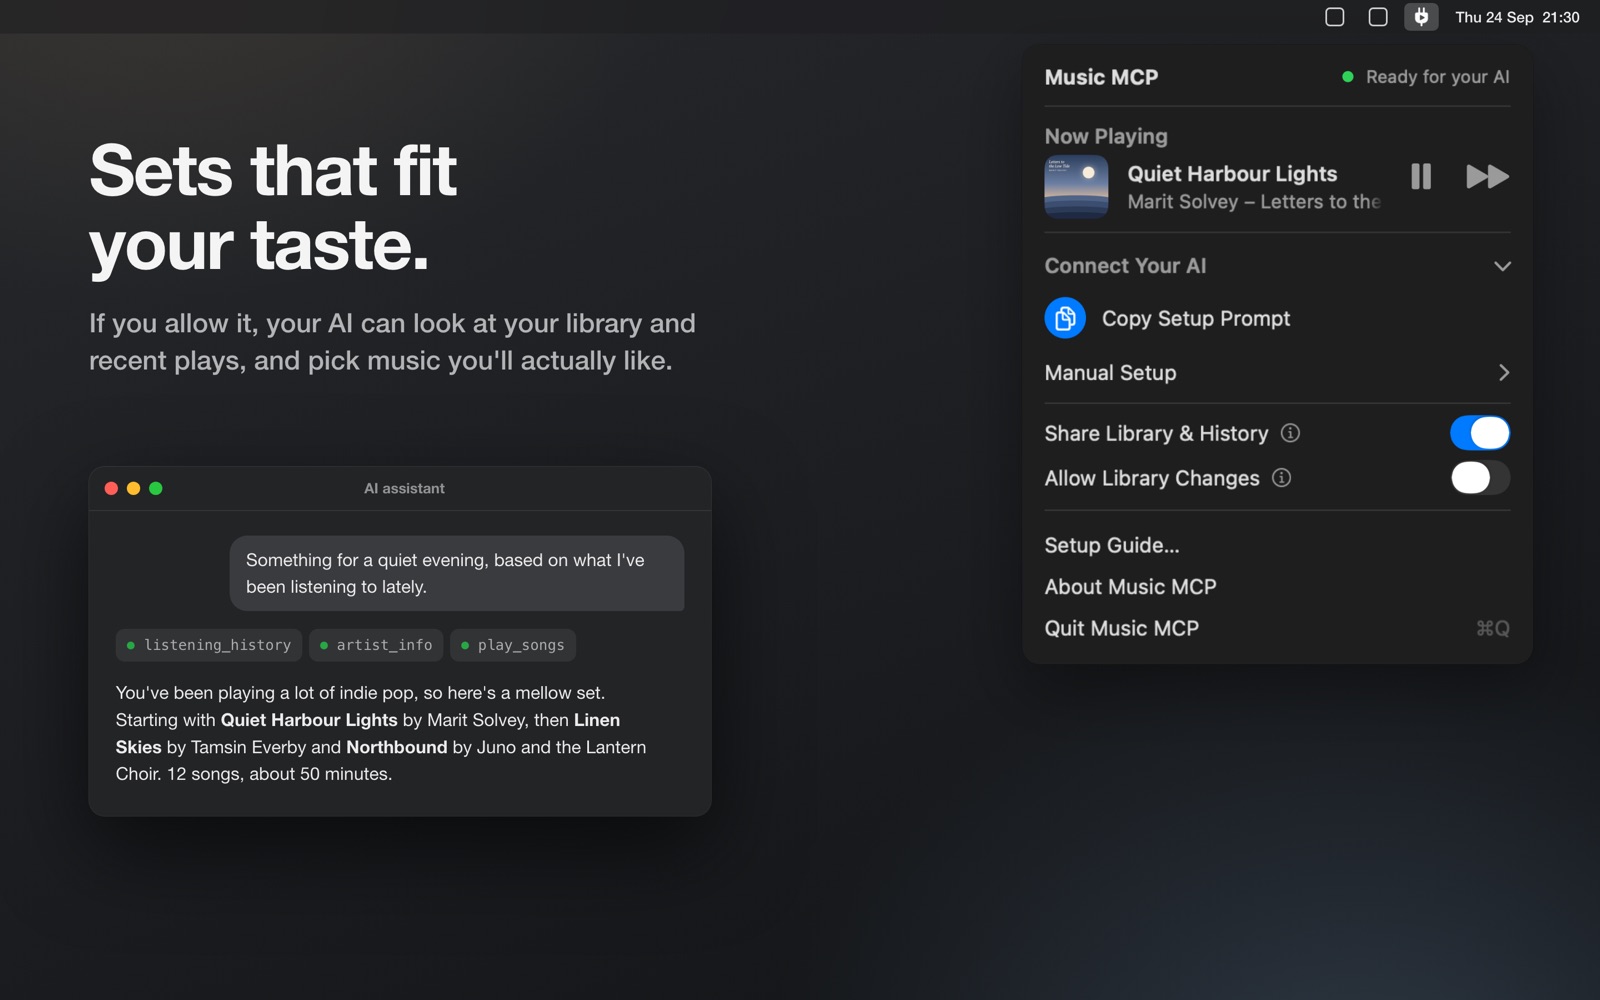Click the artist_info tool chip
Image resolution: width=1600 pixels, height=1000 pixels.
pyautogui.click(x=376, y=645)
